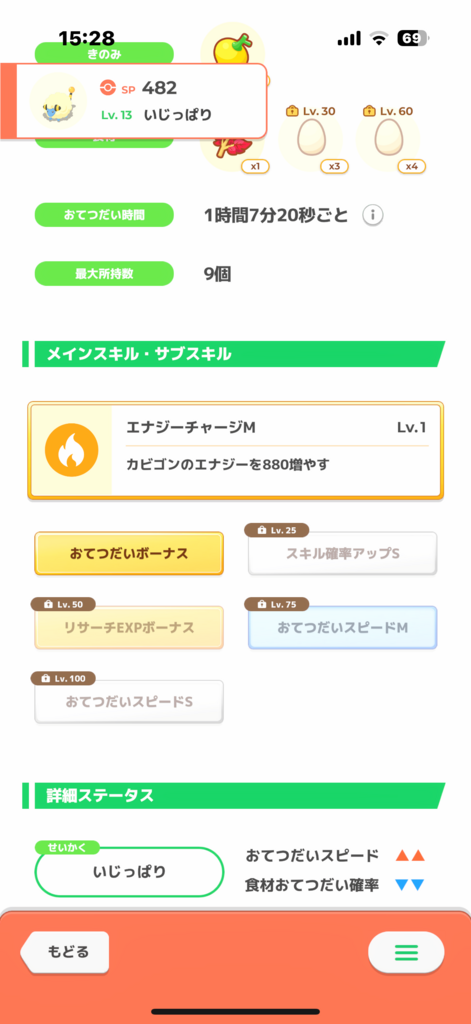The width and height of the screenshot is (471, 1024).
Task: Open the エナジーチャージM main skill card
Action: point(235,451)
